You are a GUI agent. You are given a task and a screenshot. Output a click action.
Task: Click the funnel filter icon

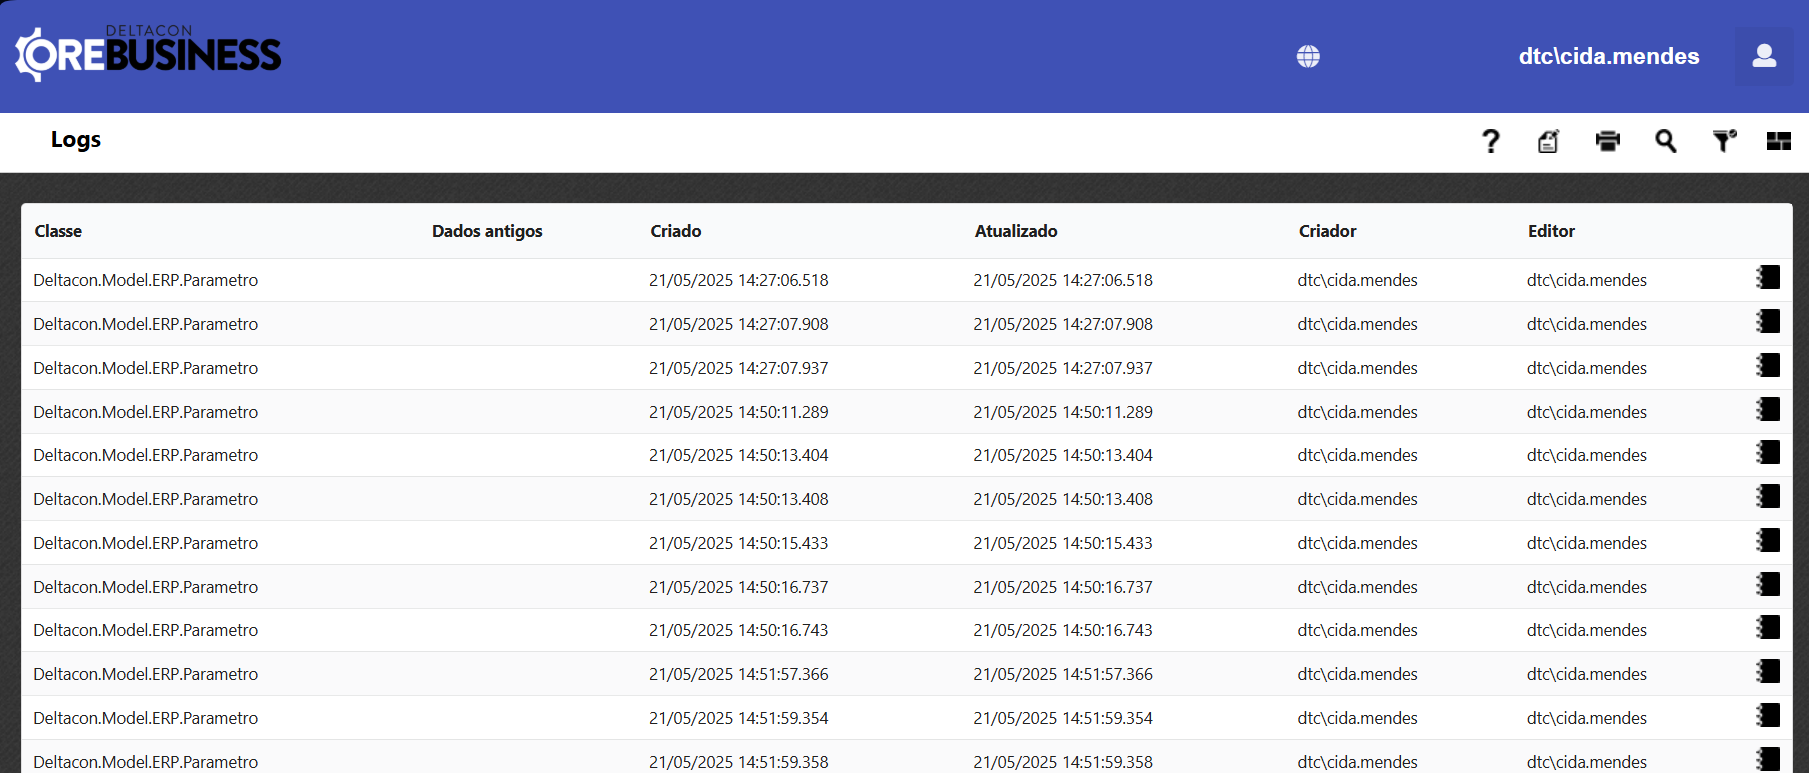click(x=1723, y=141)
